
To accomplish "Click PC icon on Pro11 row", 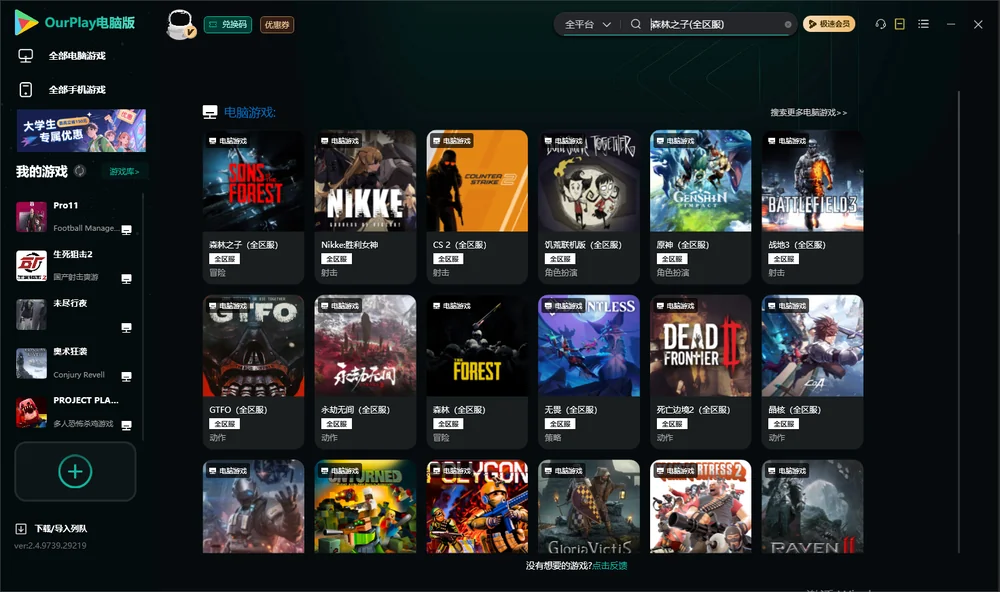I will tap(126, 230).
